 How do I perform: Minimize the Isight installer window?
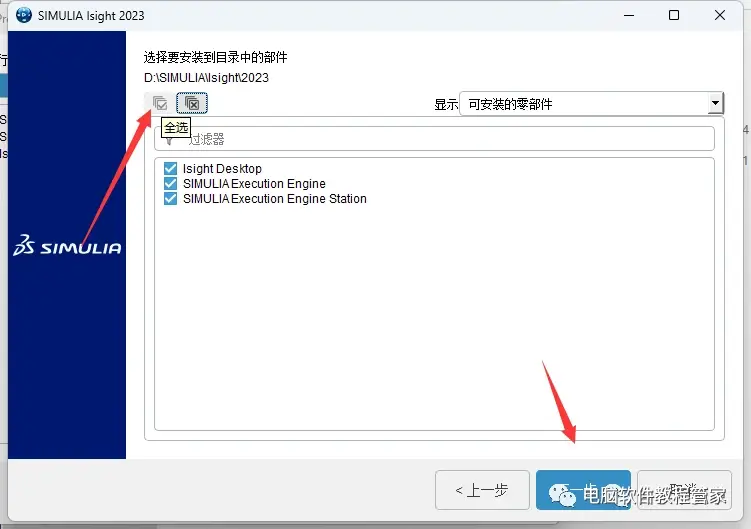point(629,15)
